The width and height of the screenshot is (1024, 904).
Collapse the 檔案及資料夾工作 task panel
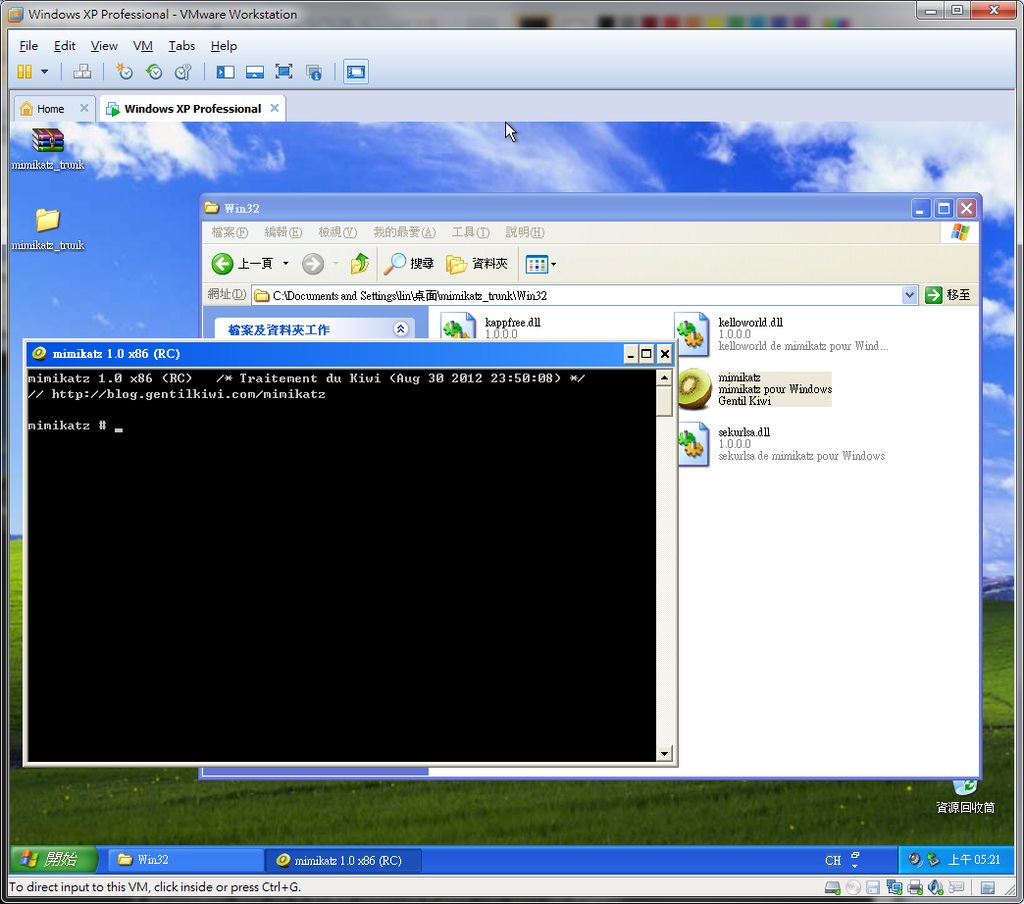(x=400, y=329)
